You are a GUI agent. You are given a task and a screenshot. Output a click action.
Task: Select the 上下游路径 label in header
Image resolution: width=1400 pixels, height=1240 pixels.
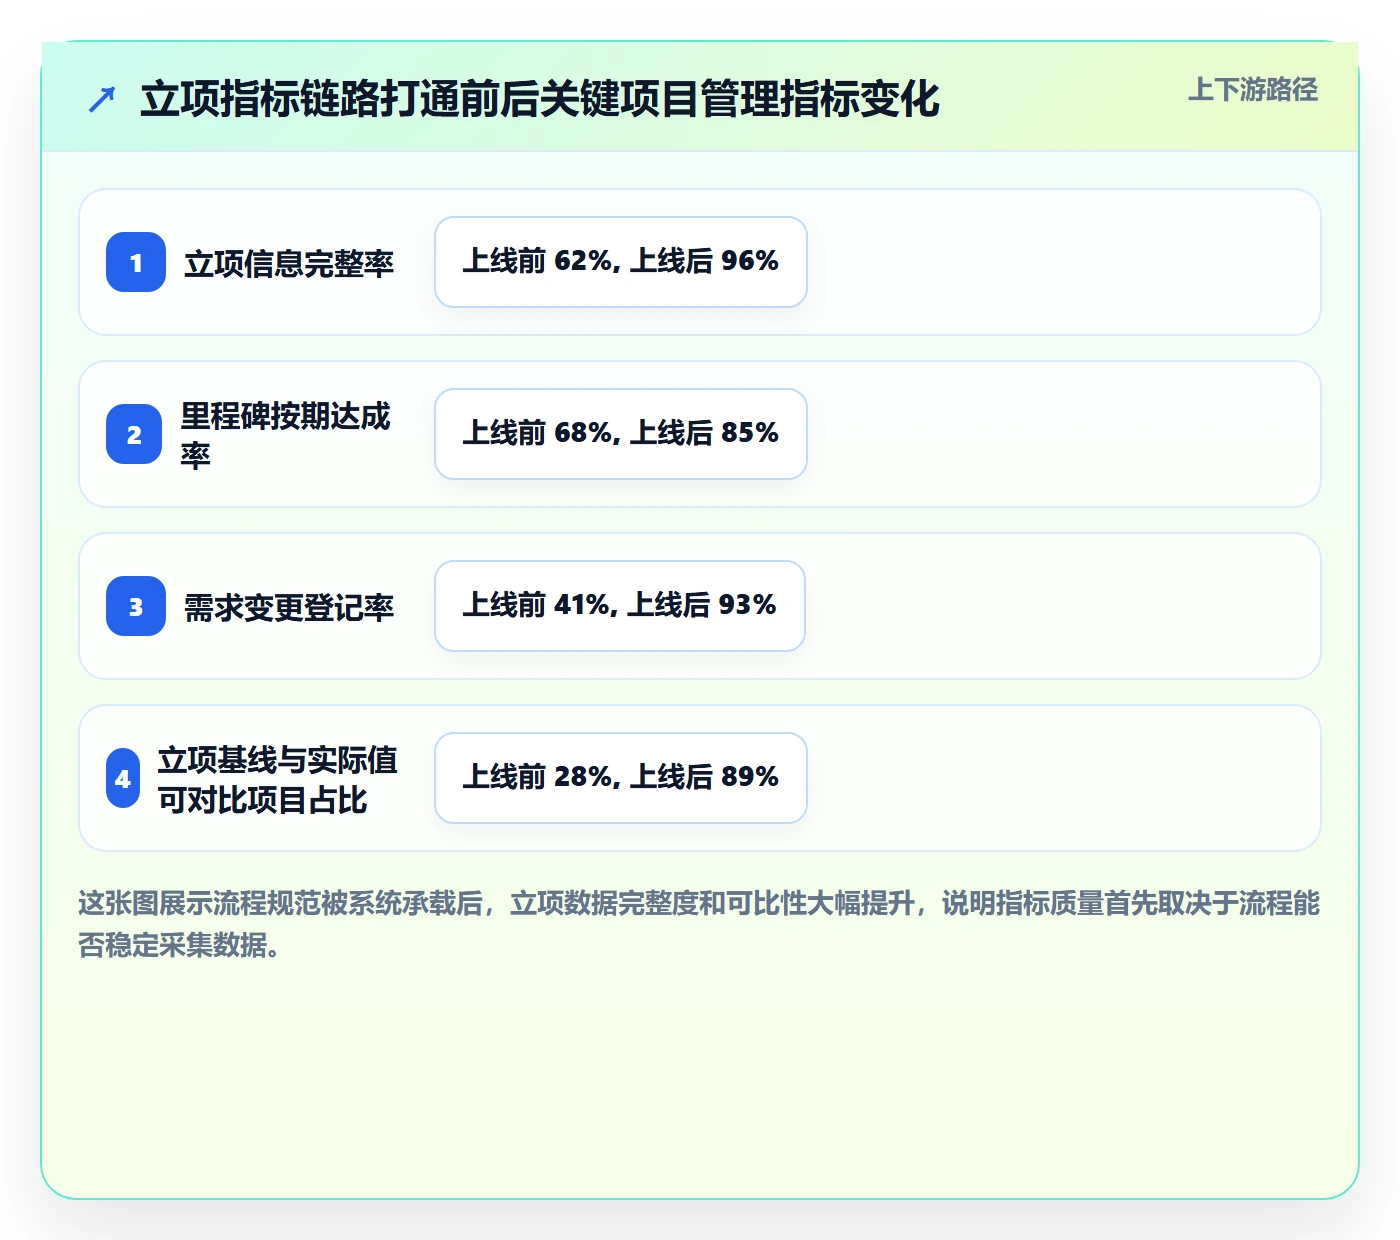(x=1253, y=90)
